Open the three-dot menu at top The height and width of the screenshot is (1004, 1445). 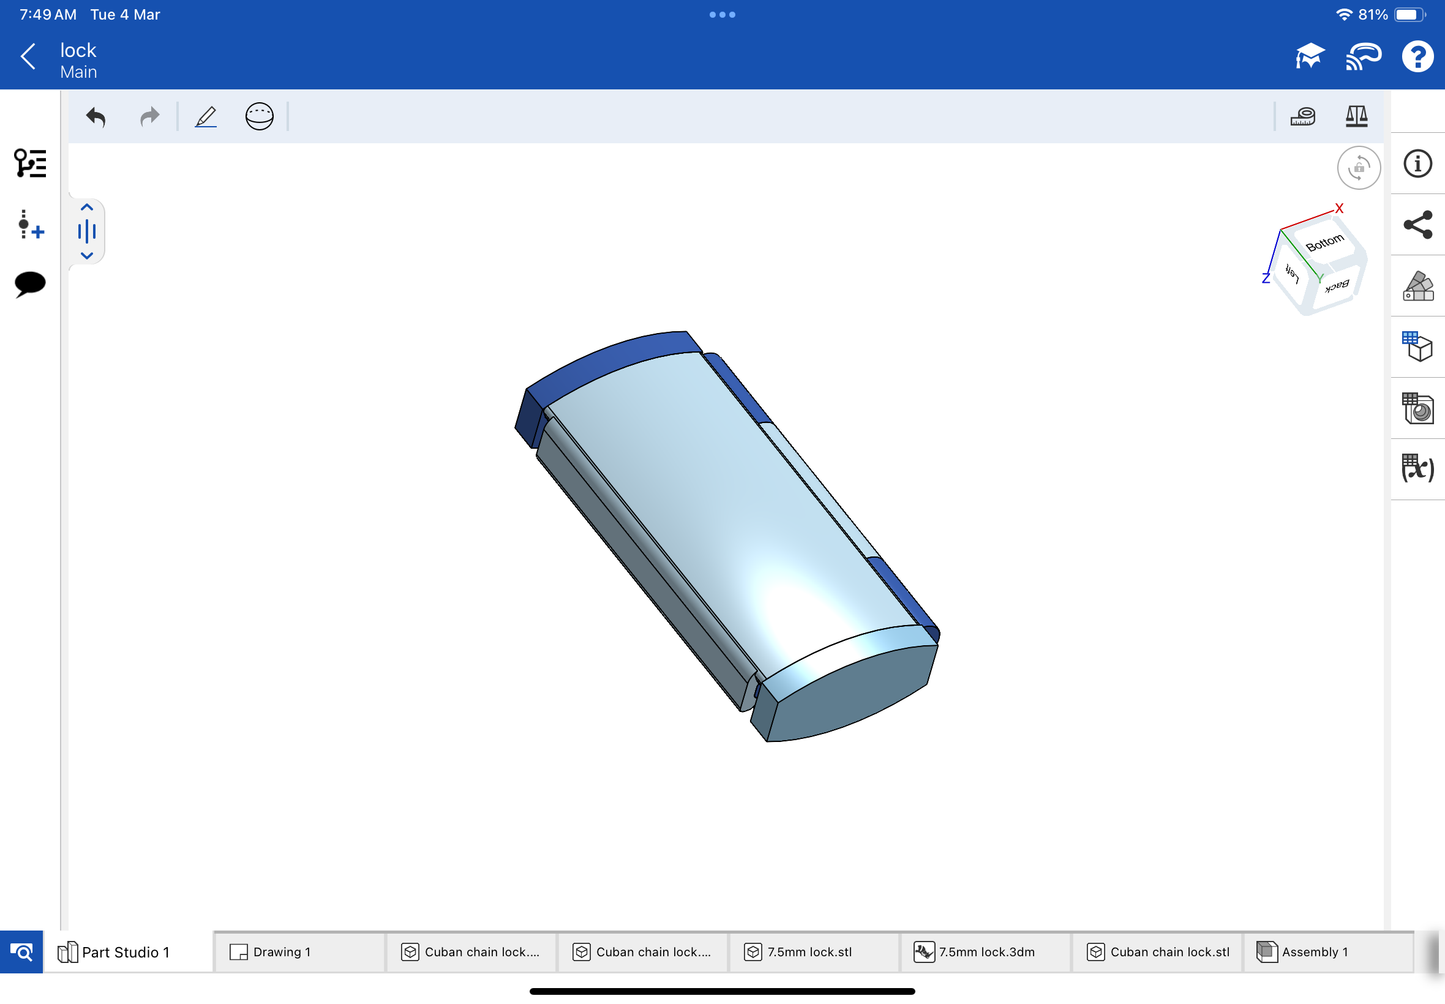722,15
